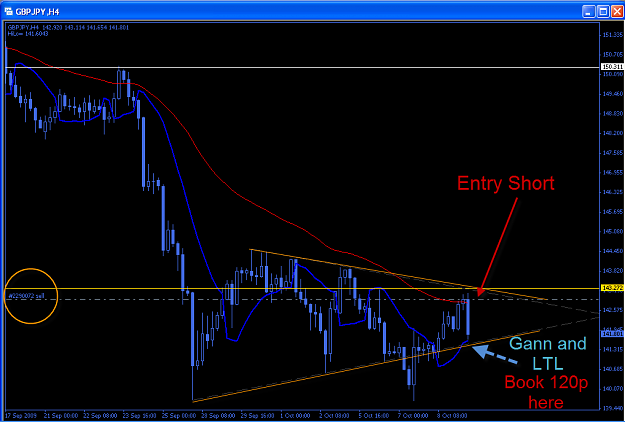Viewport: 625px width, 422px height.
Task: Click the 1 Oct 00:00 time label
Action: (x=296, y=415)
